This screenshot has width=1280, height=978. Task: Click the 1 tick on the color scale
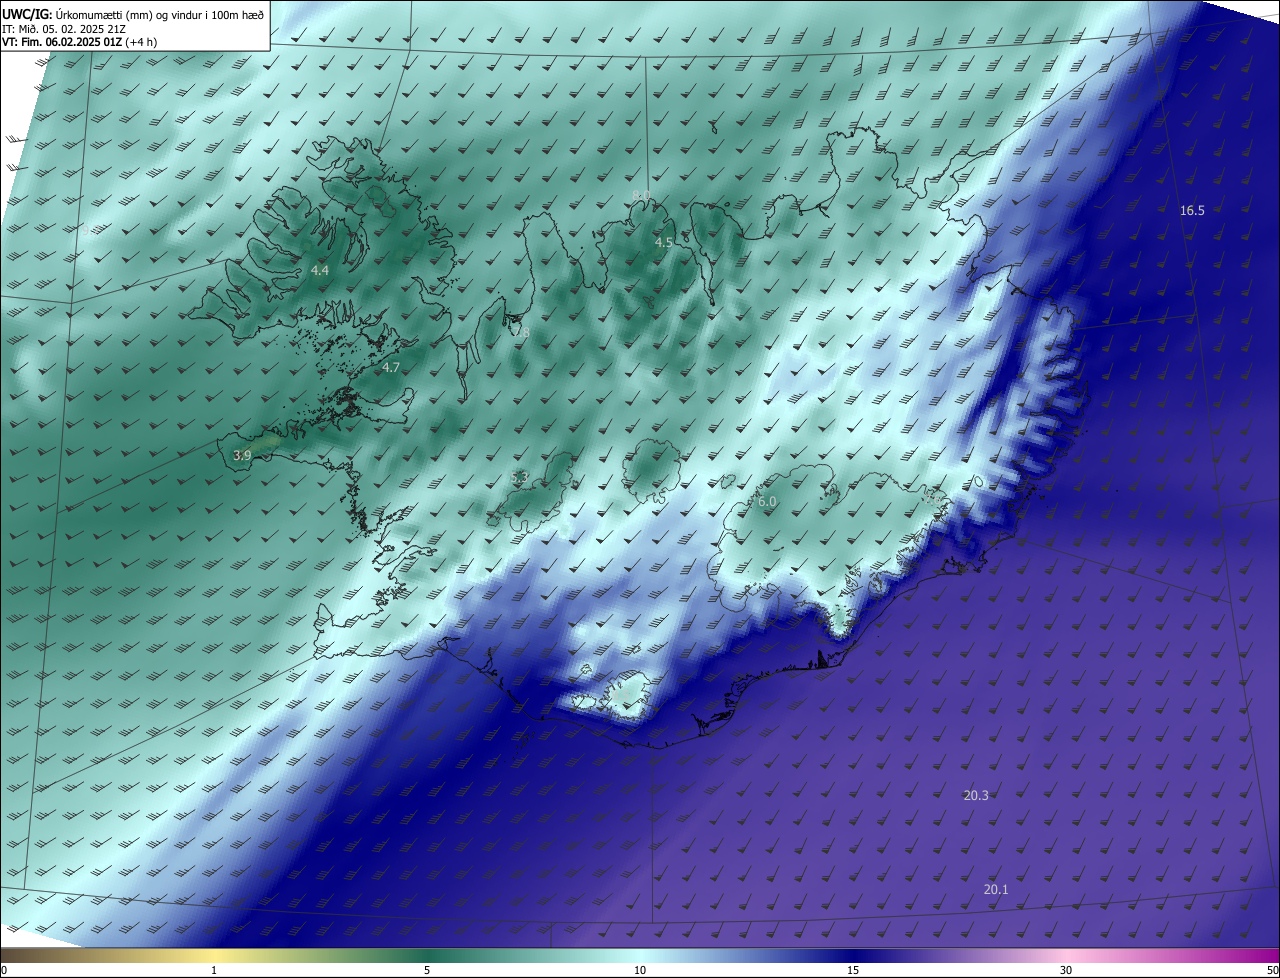215,970
